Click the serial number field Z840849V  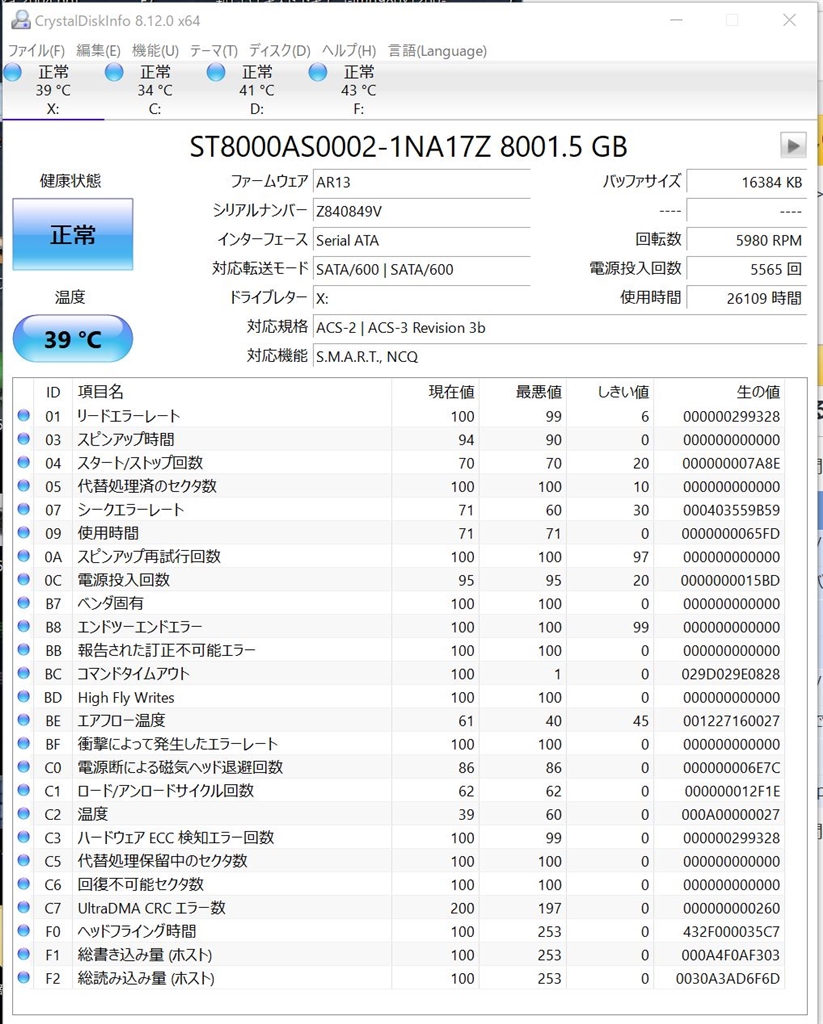point(421,211)
